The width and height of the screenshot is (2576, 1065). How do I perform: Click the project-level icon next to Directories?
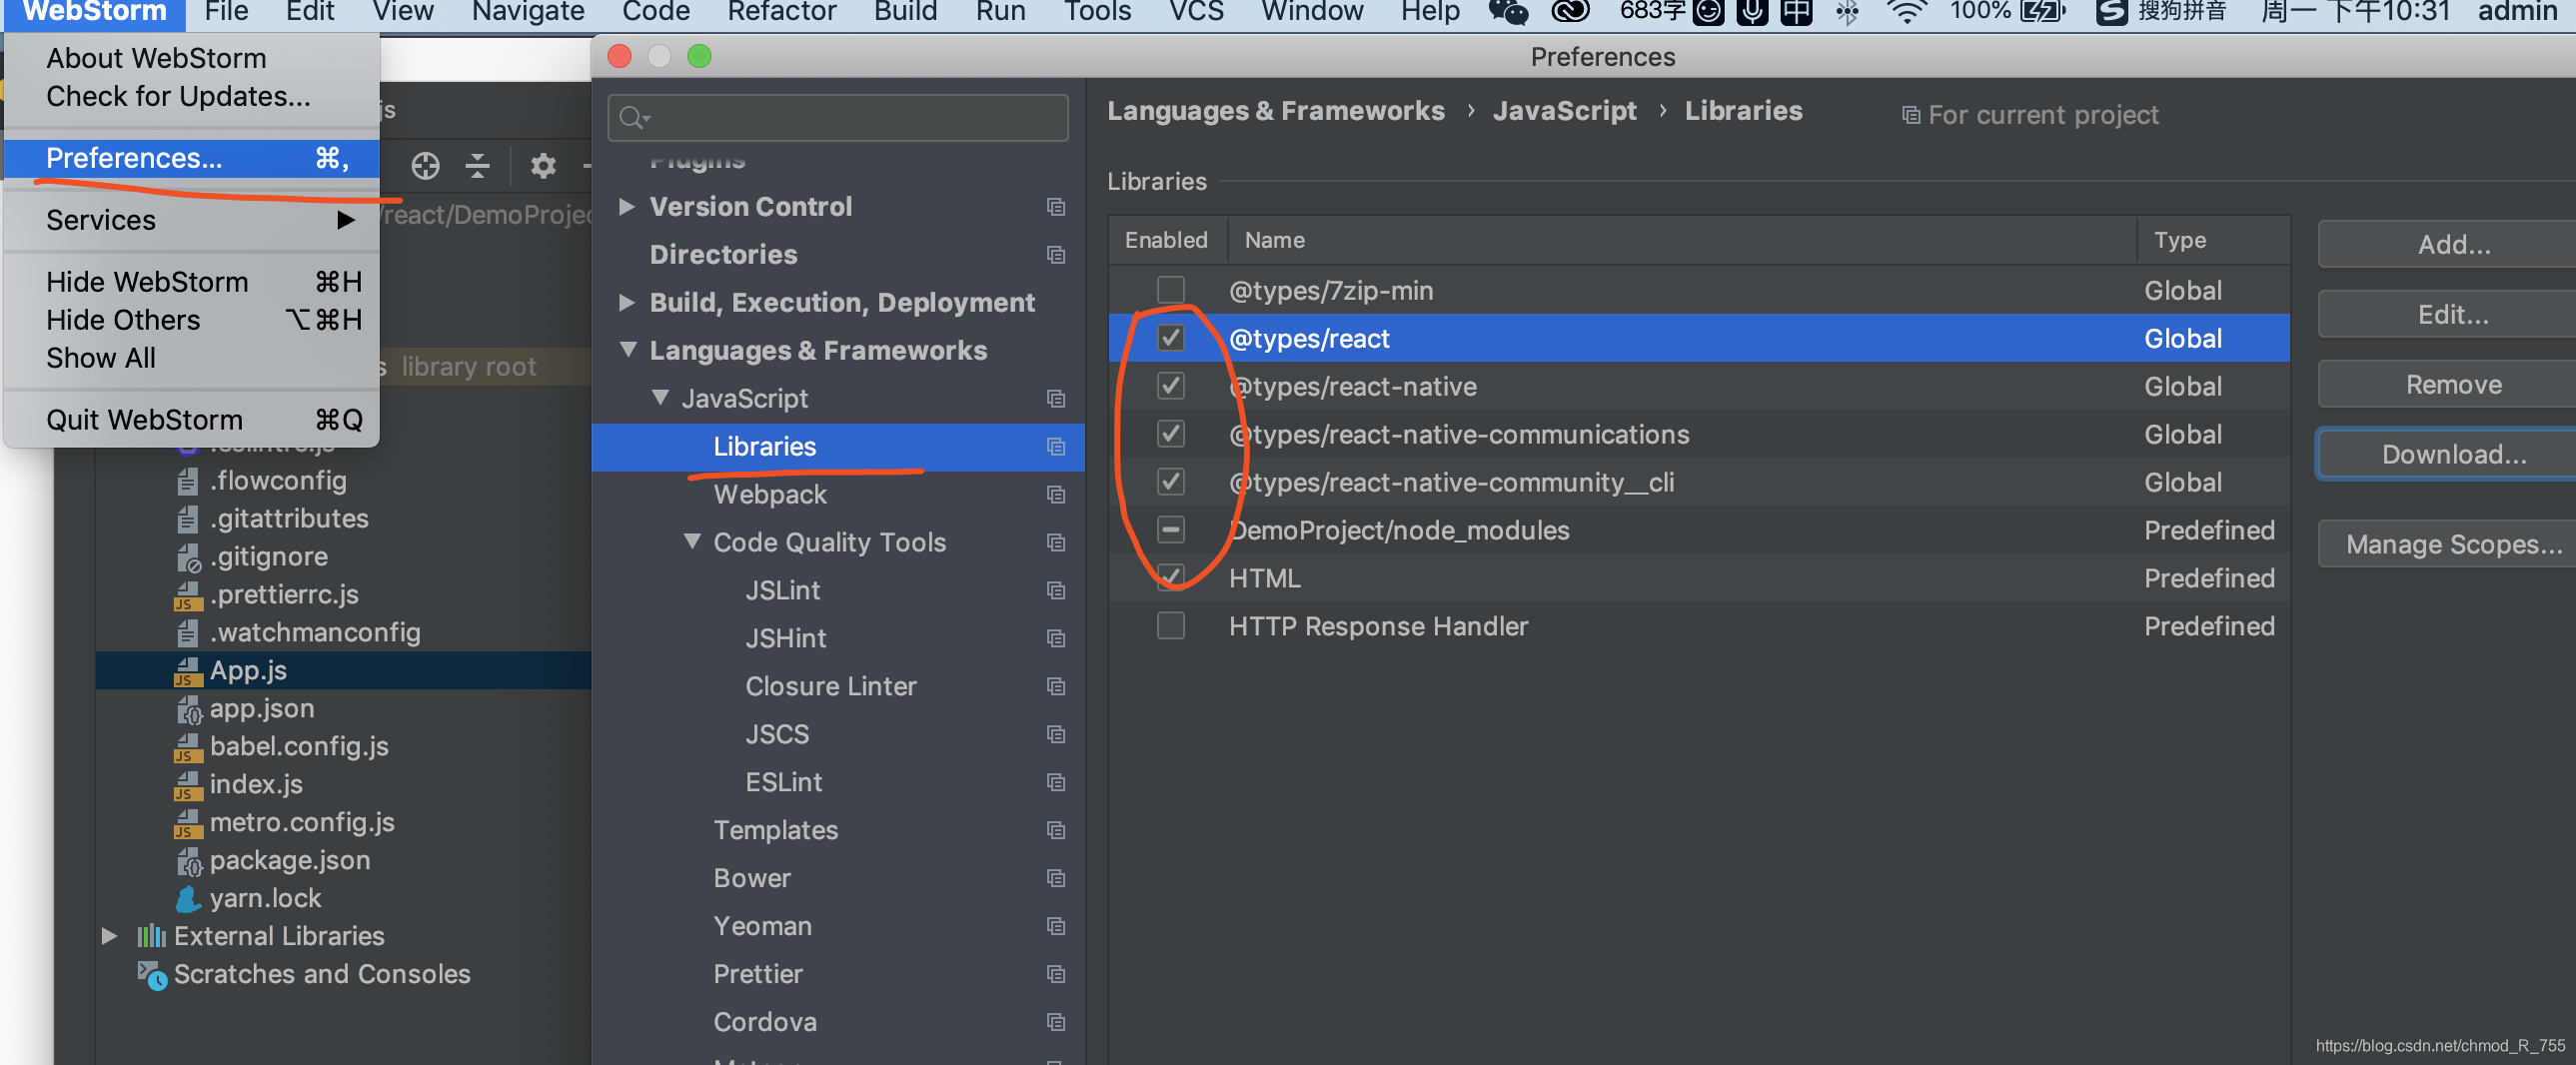[1055, 255]
